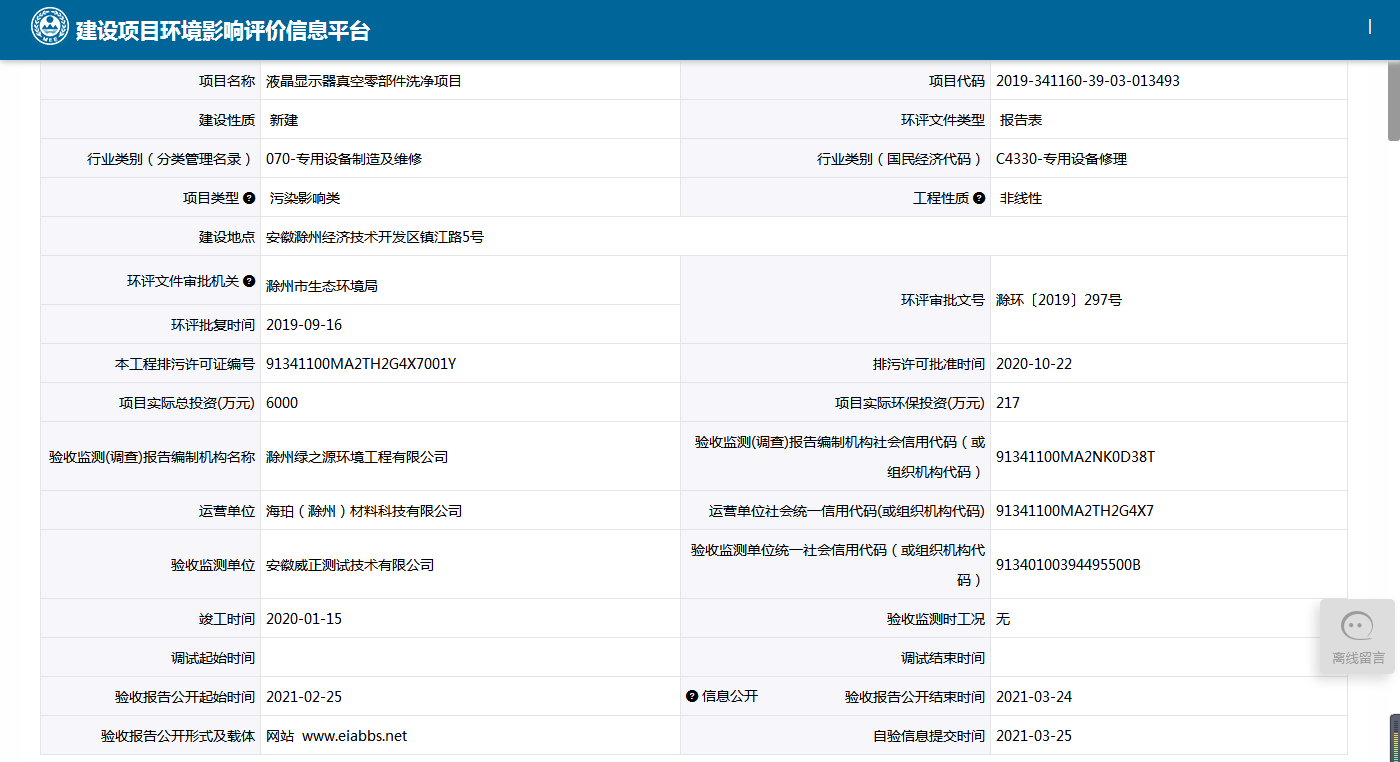Click industry value 070-专用设备制造及维修
The width and height of the screenshot is (1400, 762).
pos(344,159)
